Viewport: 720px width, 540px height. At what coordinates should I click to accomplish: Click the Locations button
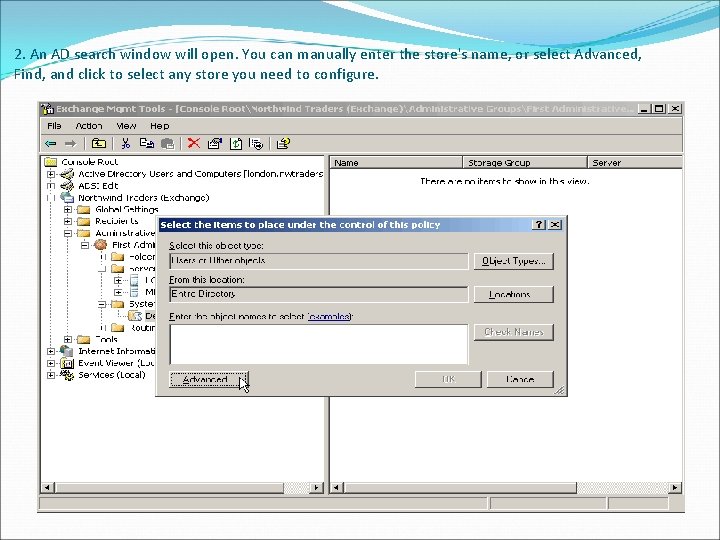click(513, 294)
